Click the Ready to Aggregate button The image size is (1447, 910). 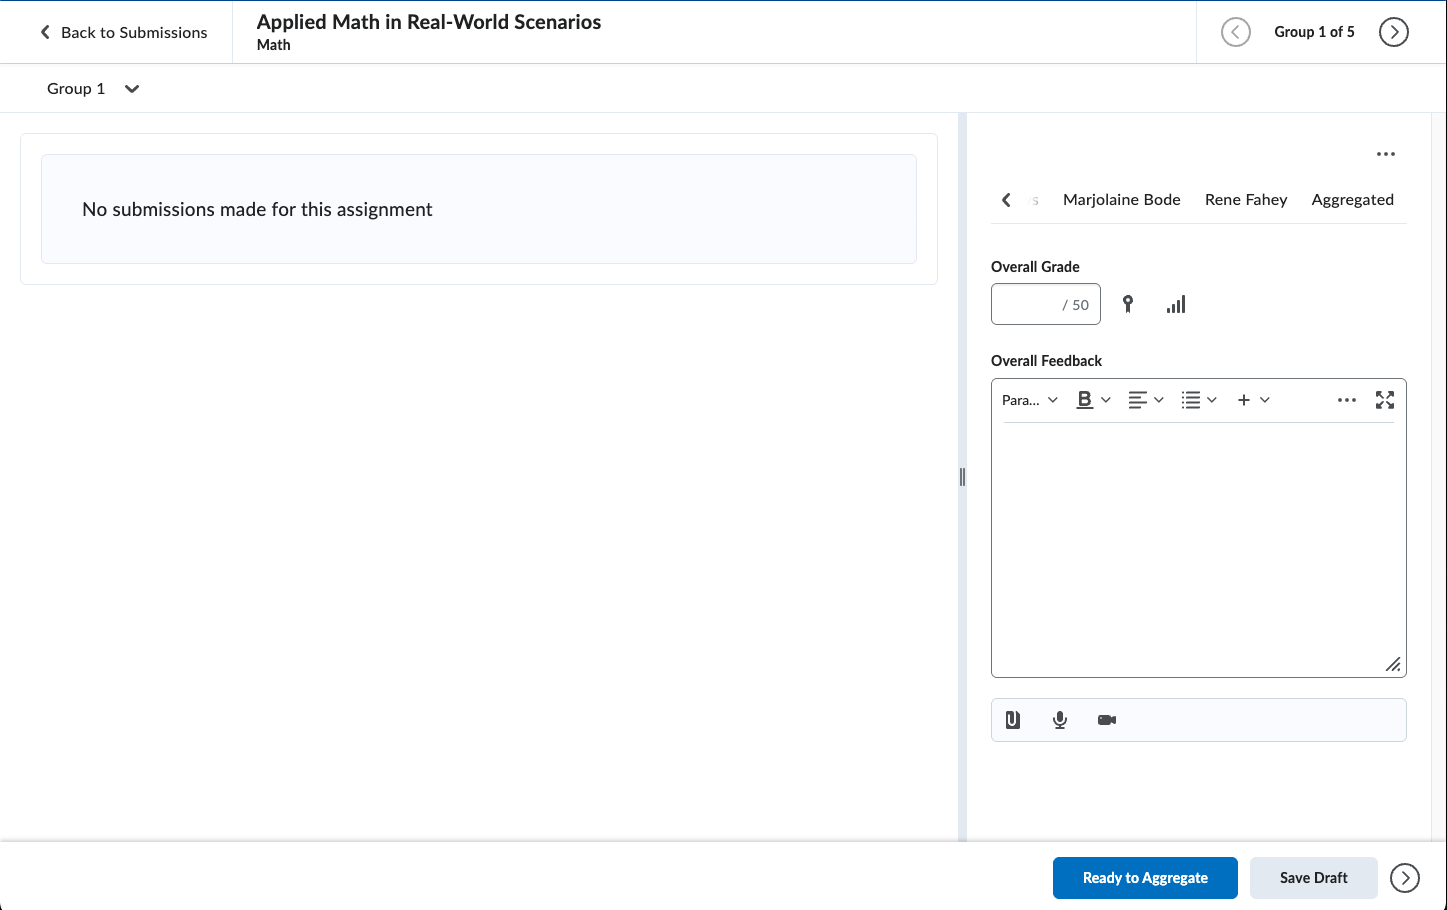(x=1145, y=878)
